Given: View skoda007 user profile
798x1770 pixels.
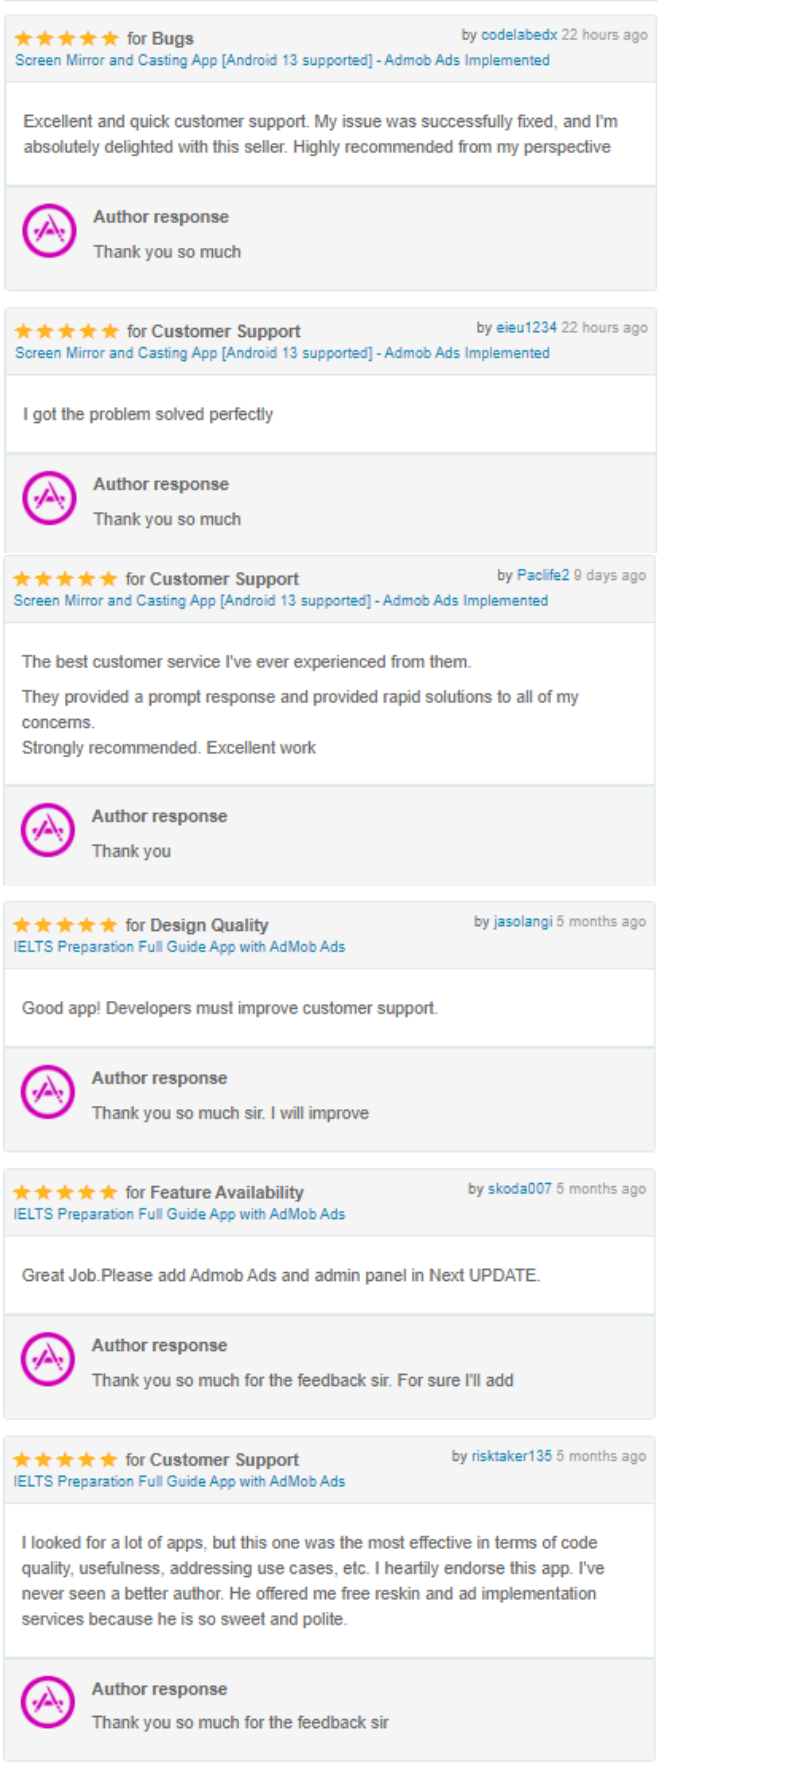Looking at the screenshot, I should (x=520, y=1189).
